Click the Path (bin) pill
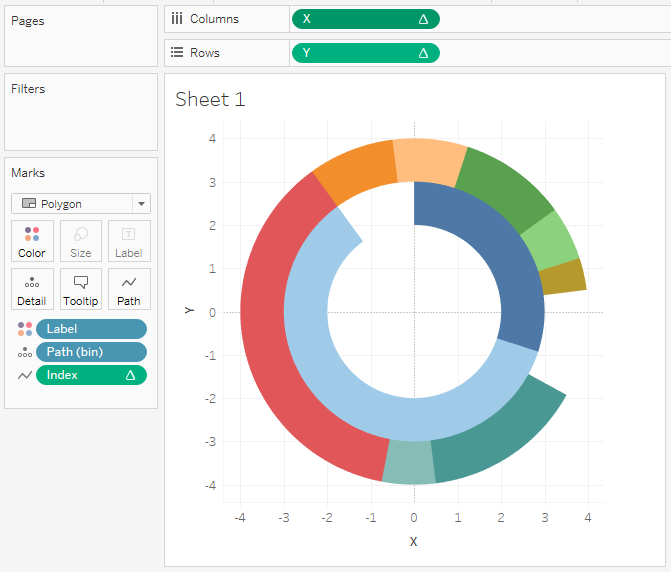671x572 pixels. 91,352
